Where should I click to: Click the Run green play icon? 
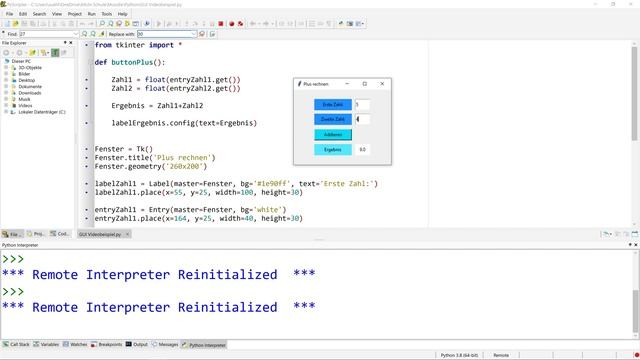(x=159, y=24)
